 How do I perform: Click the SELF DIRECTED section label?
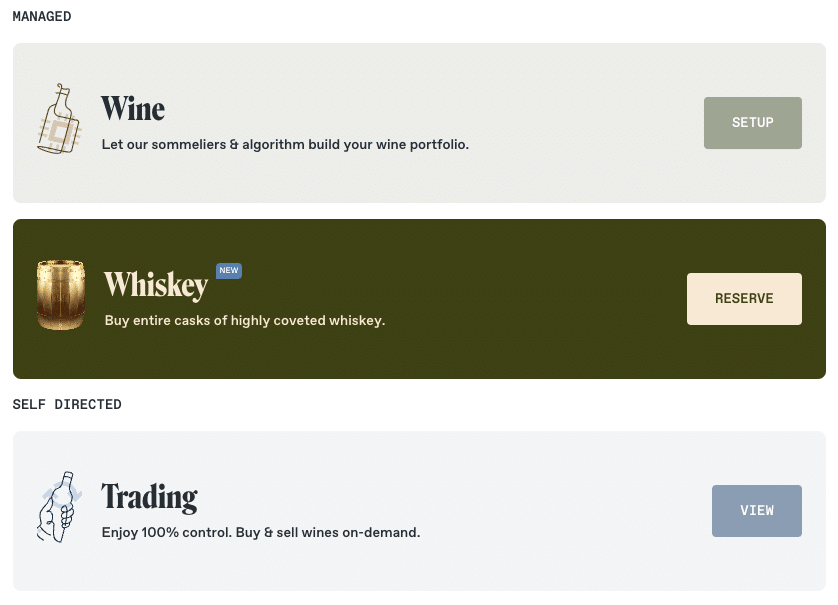pos(67,404)
